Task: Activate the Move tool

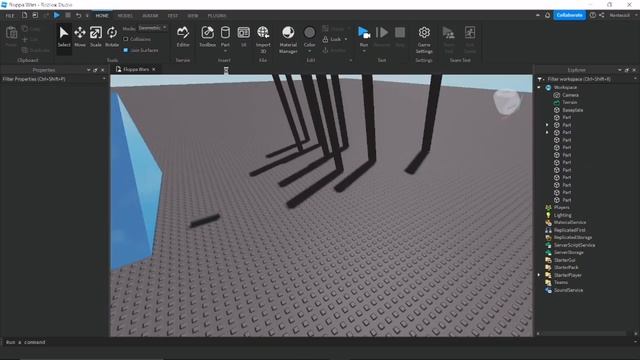Action: click(80, 36)
